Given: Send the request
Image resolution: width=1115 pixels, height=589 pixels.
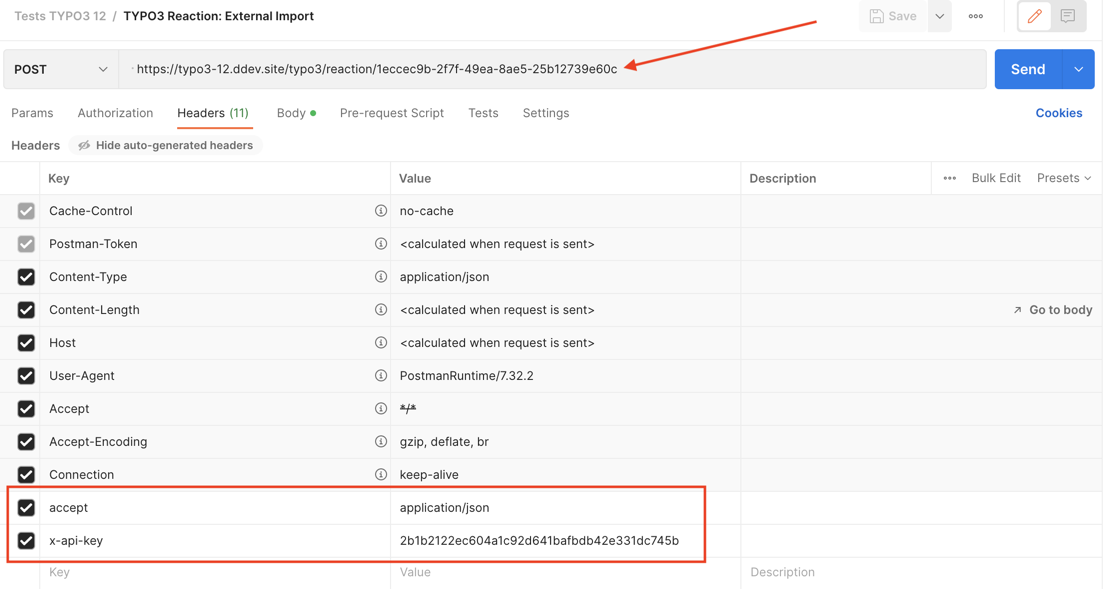Looking at the screenshot, I should (x=1027, y=69).
